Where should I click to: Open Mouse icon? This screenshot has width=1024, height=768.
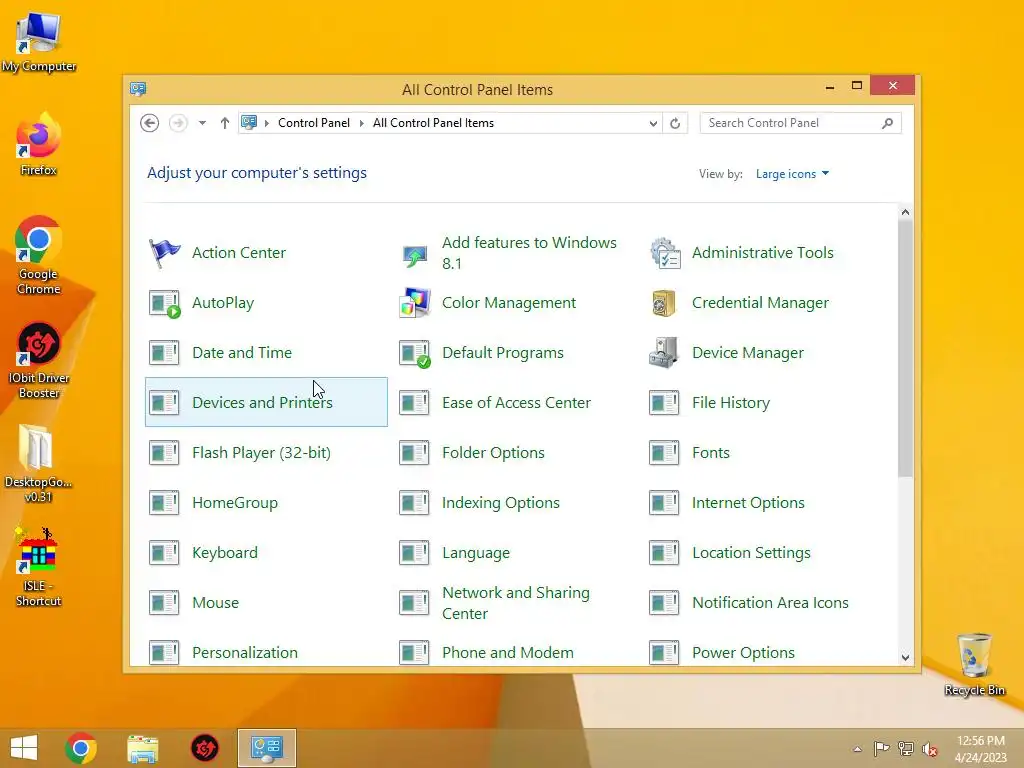(x=165, y=603)
